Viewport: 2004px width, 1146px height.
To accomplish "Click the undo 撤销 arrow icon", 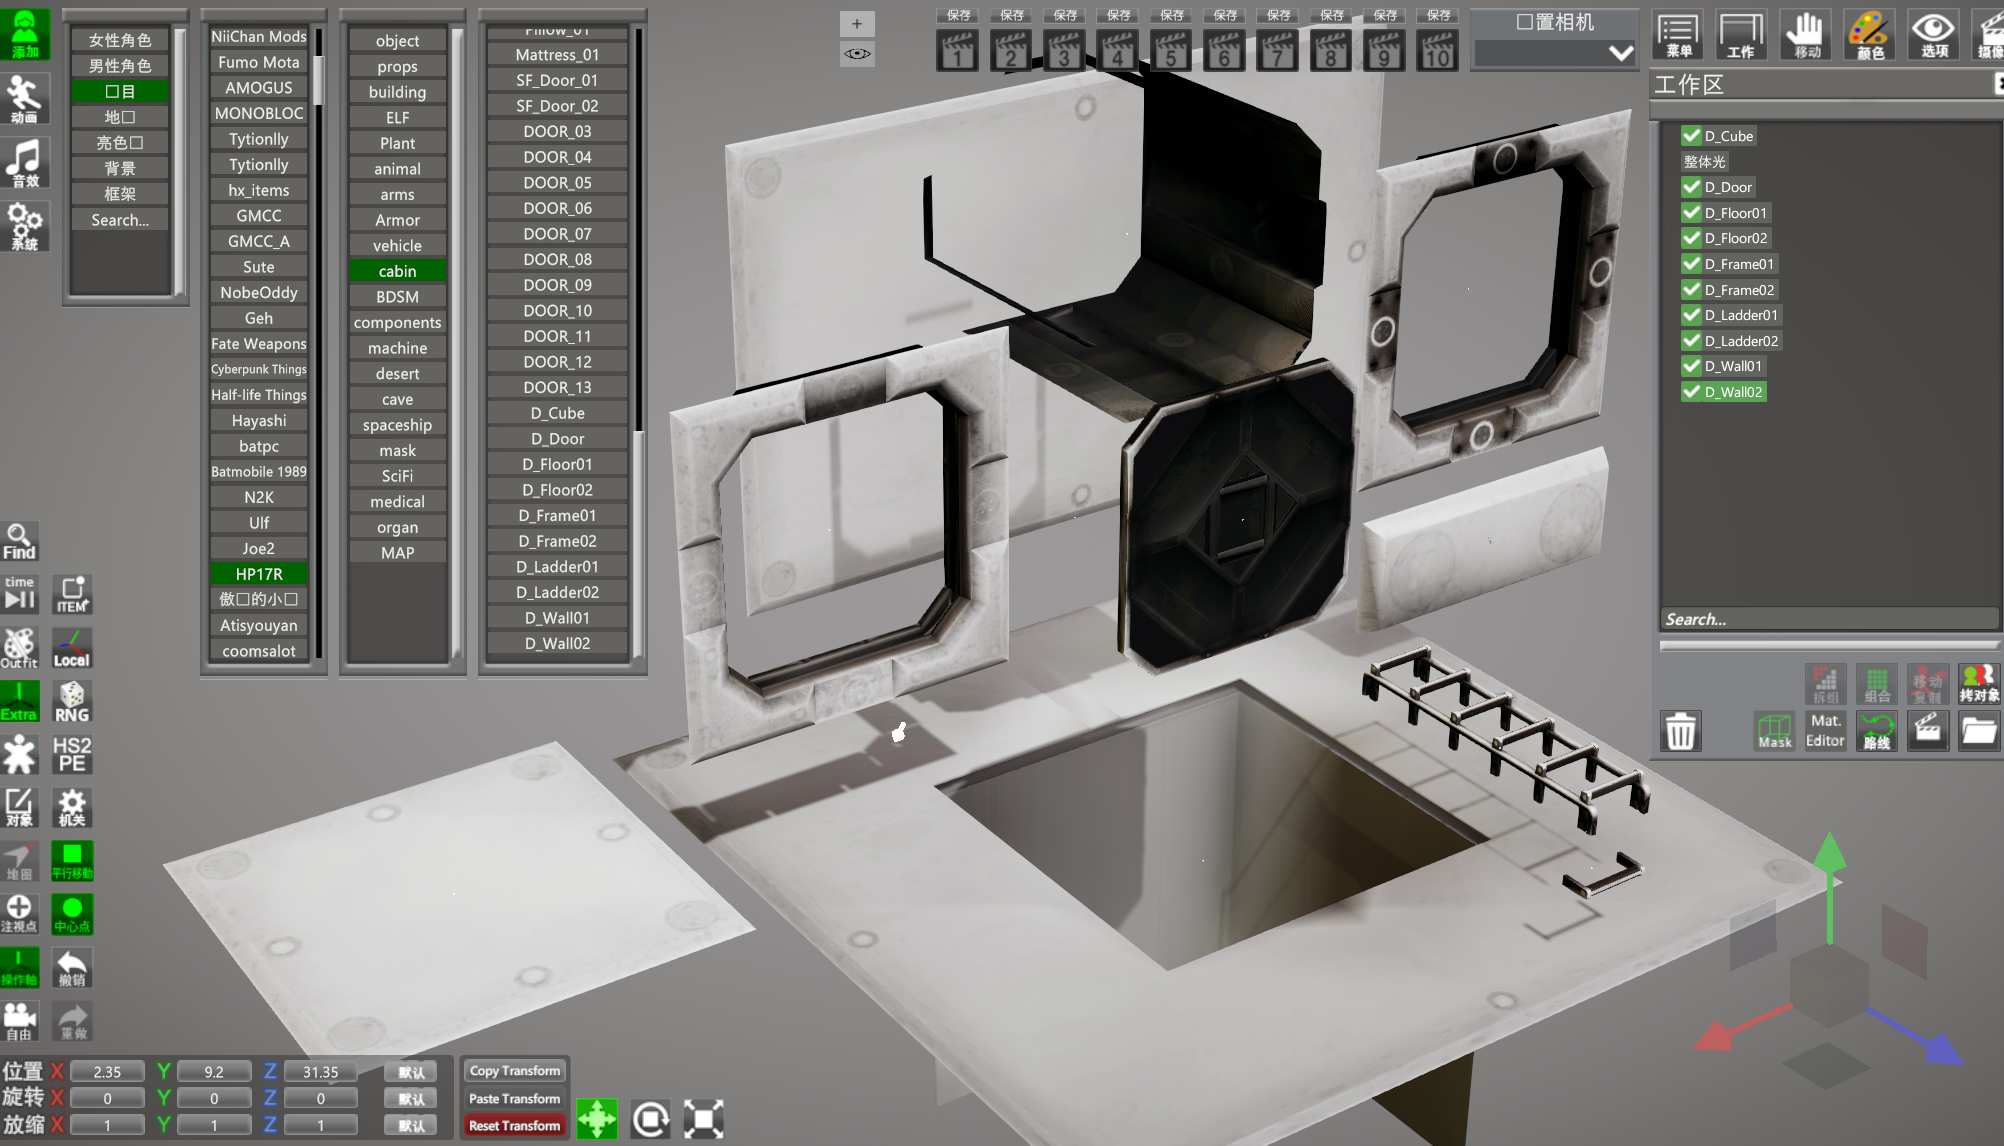I will [x=72, y=968].
